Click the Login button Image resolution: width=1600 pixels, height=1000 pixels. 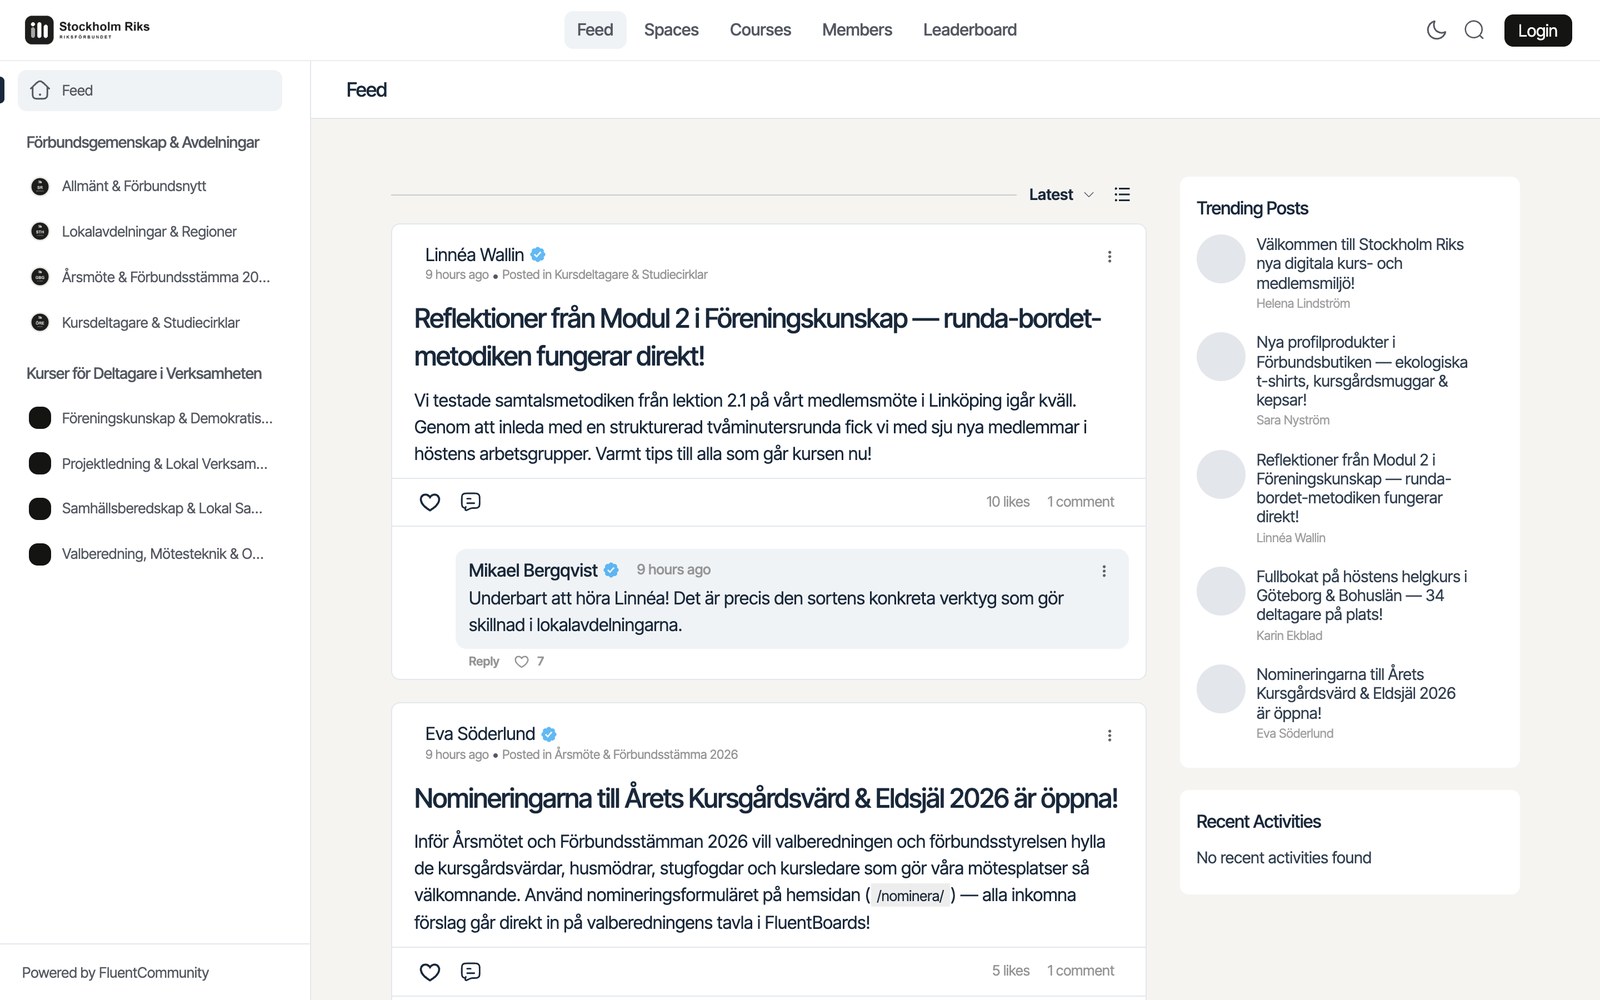tap(1537, 30)
